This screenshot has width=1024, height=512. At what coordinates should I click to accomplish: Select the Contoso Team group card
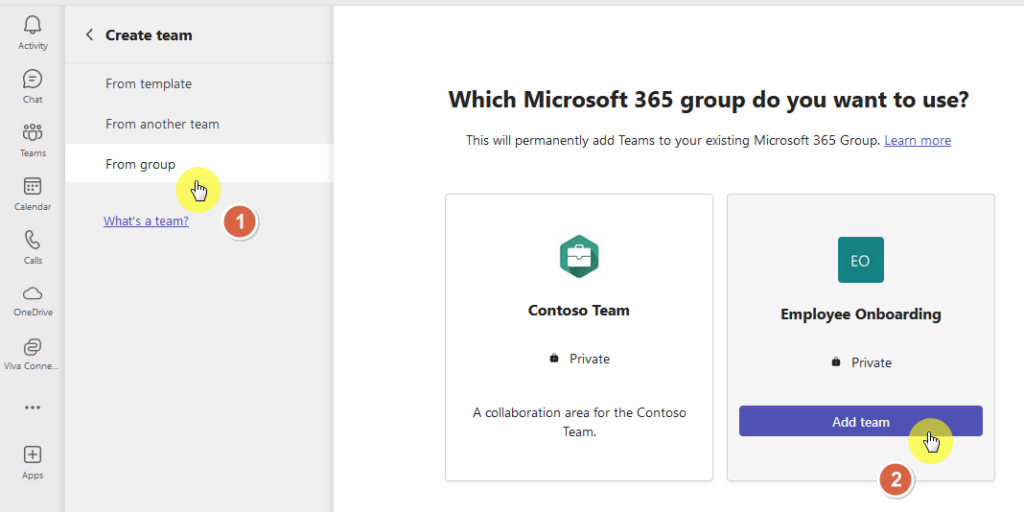[x=579, y=337]
